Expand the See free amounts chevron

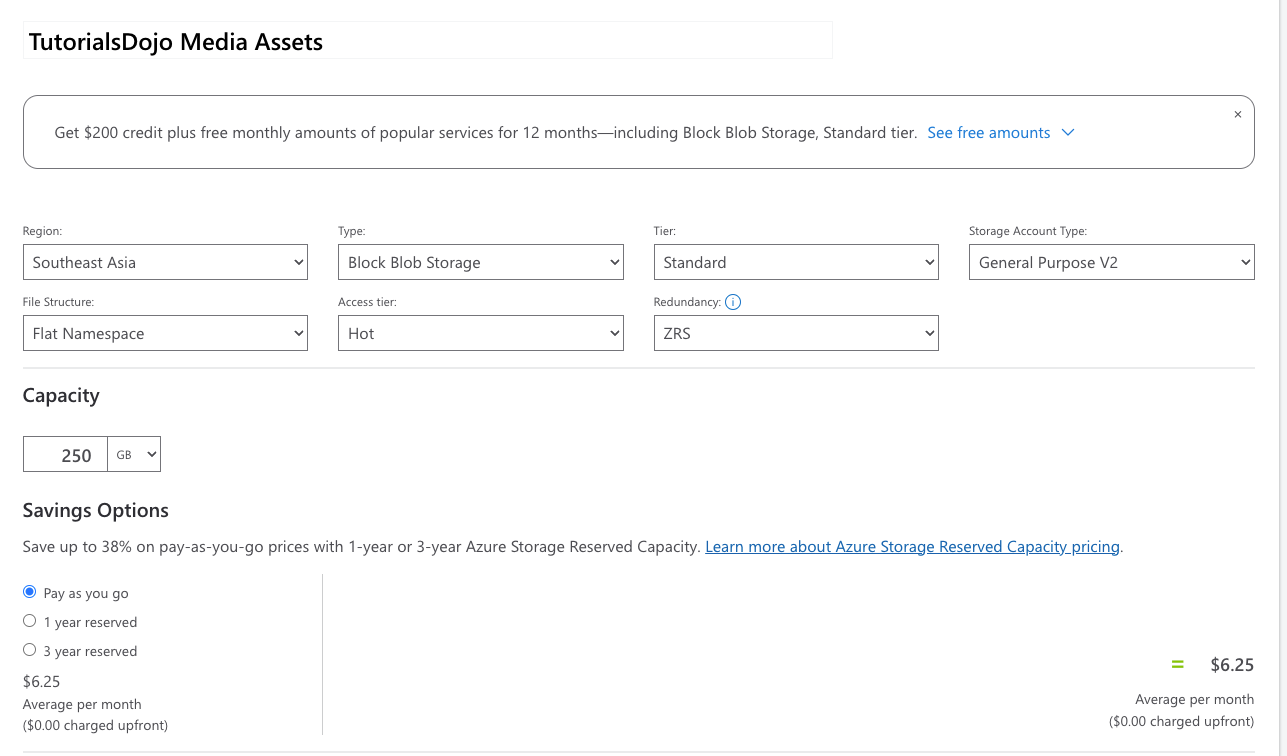[1067, 133]
